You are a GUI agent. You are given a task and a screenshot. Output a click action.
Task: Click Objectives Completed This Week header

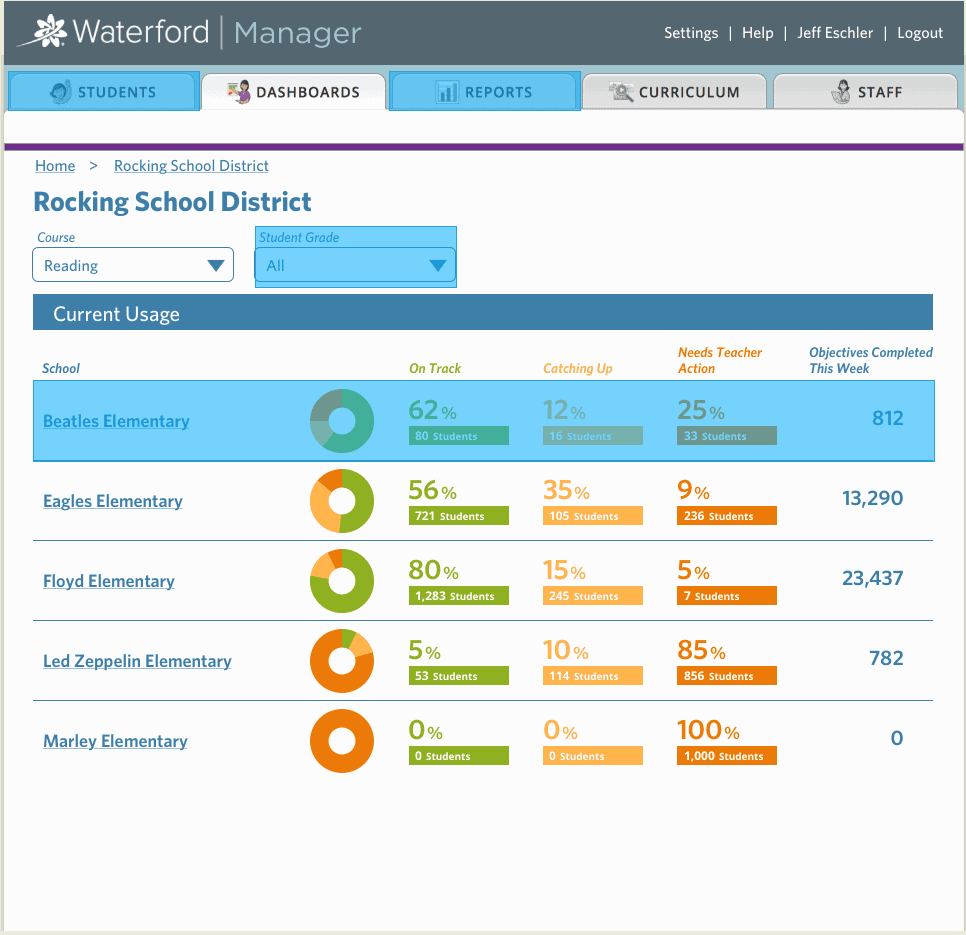871,360
